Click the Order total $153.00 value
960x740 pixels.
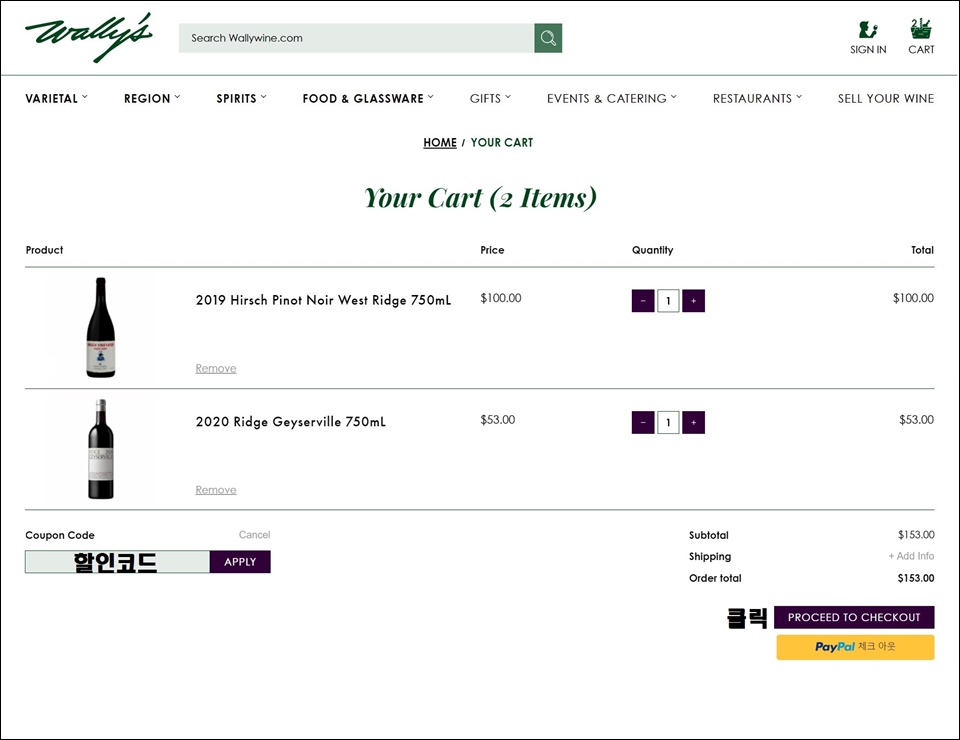point(916,578)
